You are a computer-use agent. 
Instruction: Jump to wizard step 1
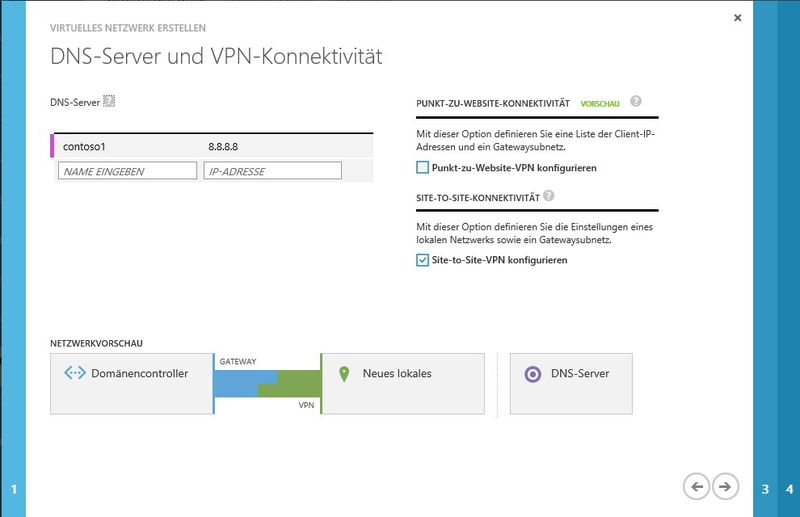[13, 489]
